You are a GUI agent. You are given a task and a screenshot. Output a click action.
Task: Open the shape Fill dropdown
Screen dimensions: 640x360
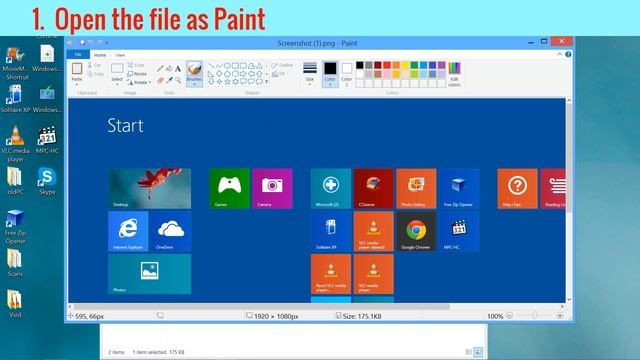click(x=279, y=74)
